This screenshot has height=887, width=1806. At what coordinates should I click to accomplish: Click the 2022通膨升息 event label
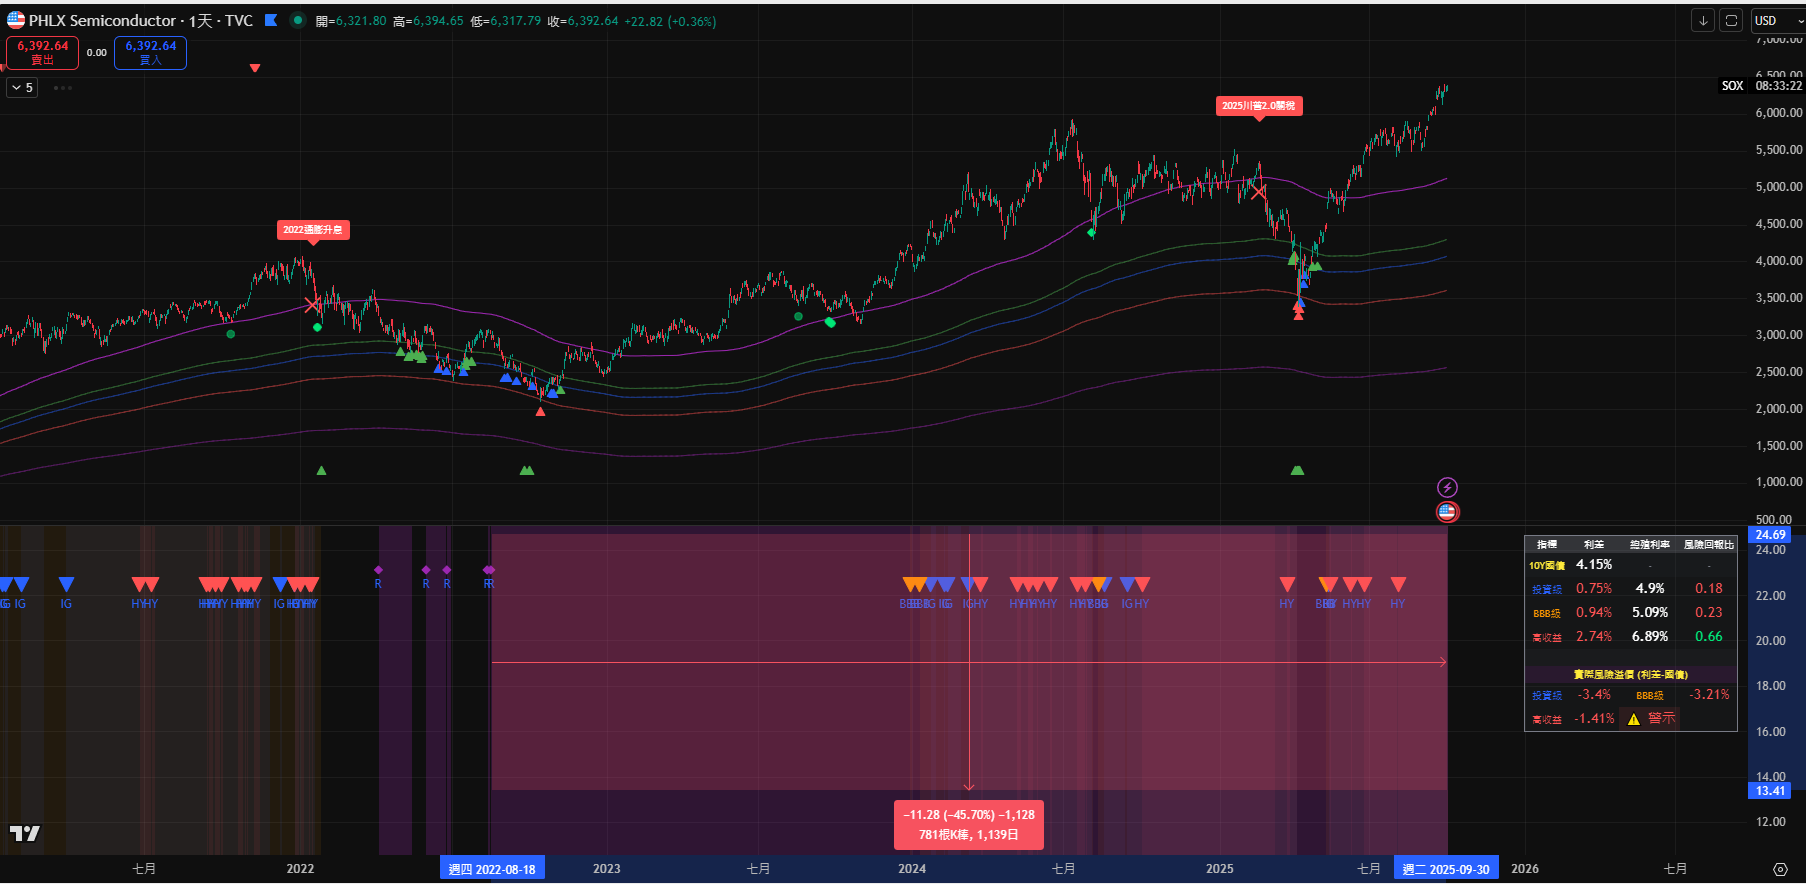312,230
